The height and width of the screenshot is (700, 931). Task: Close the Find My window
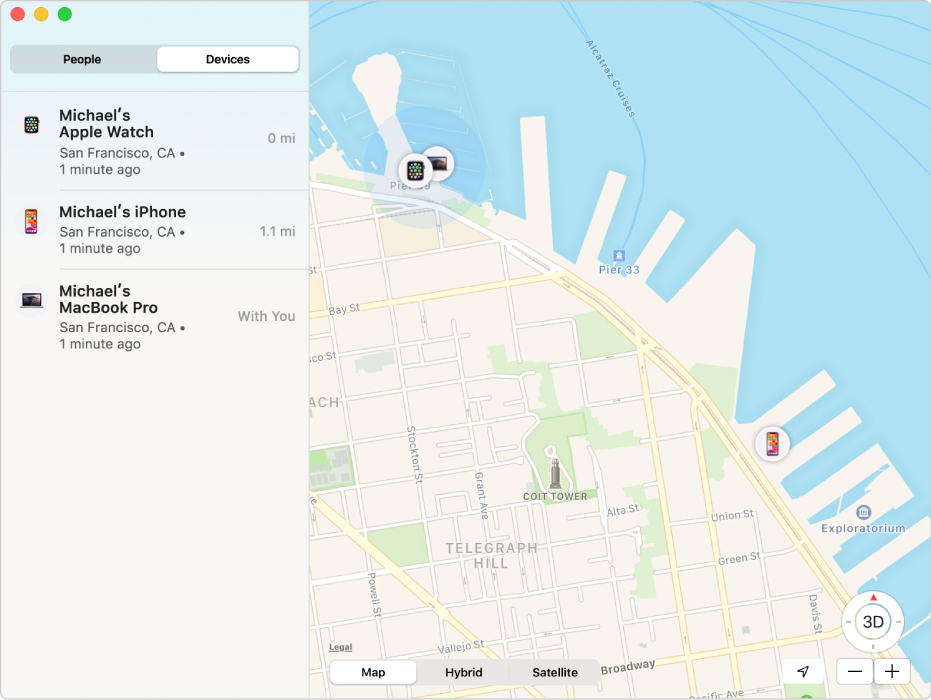tap(18, 14)
